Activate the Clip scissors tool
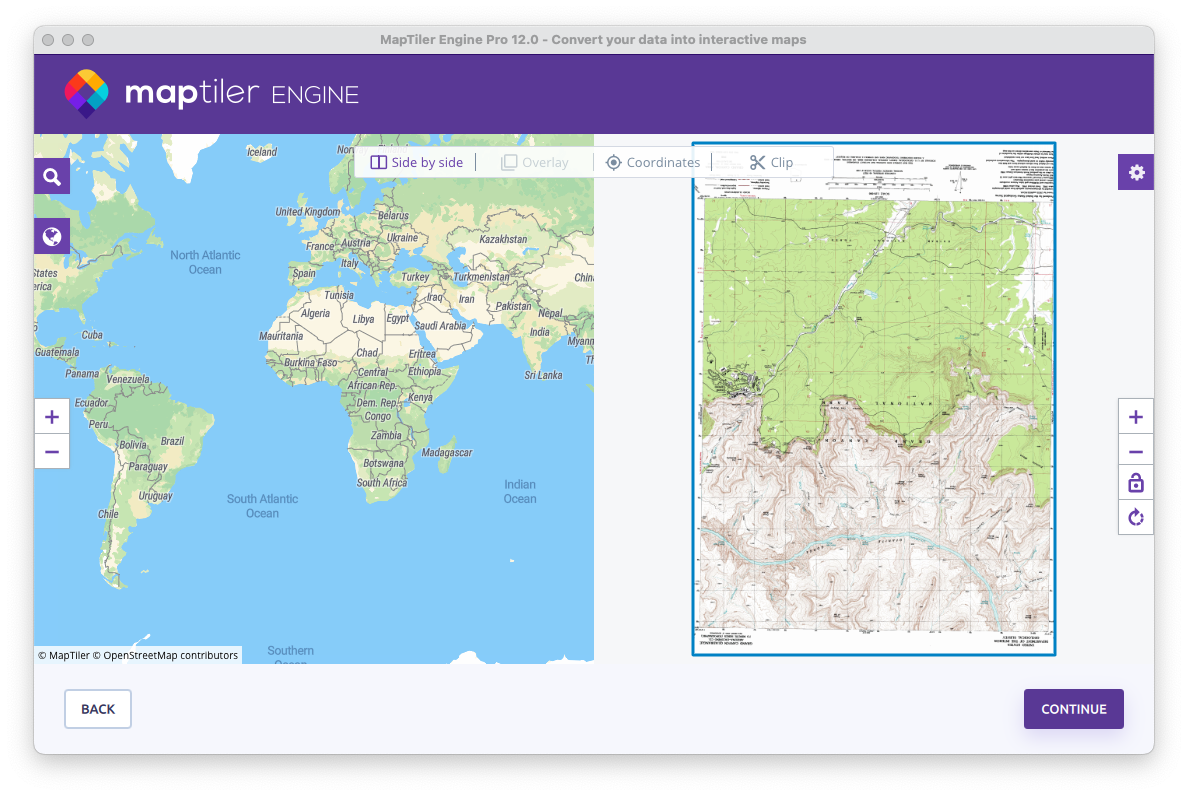This screenshot has width=1188, height=796. (x=771, y=162)
